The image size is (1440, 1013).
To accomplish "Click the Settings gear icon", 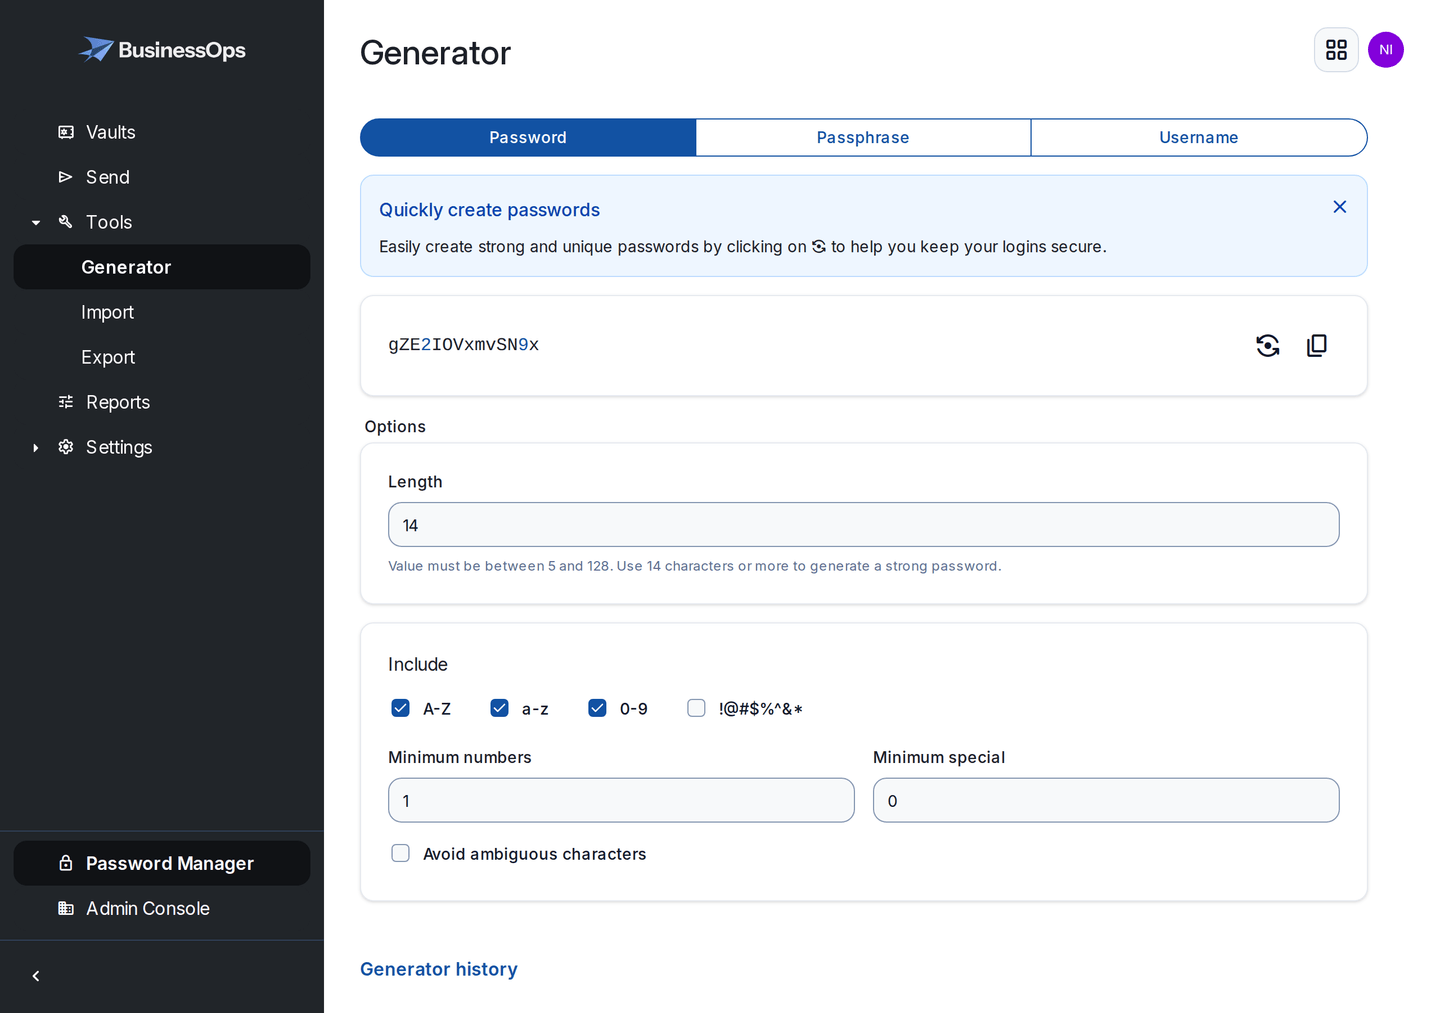I will tap(66, 447).
